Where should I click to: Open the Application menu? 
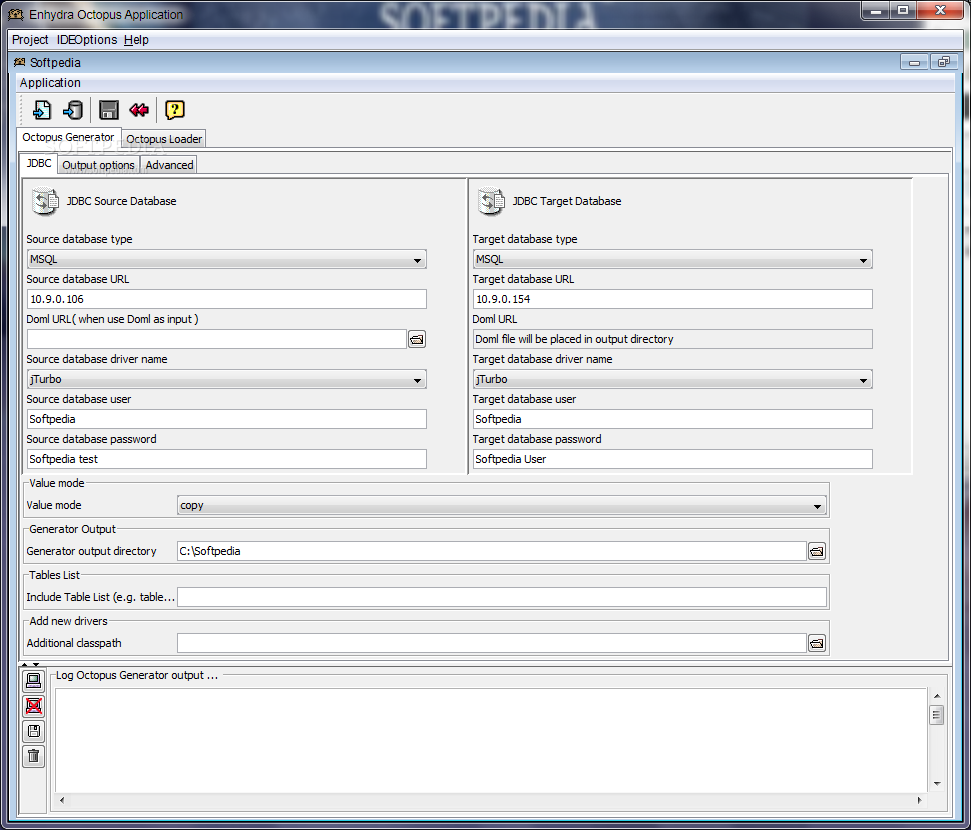(x=50, y=83)
